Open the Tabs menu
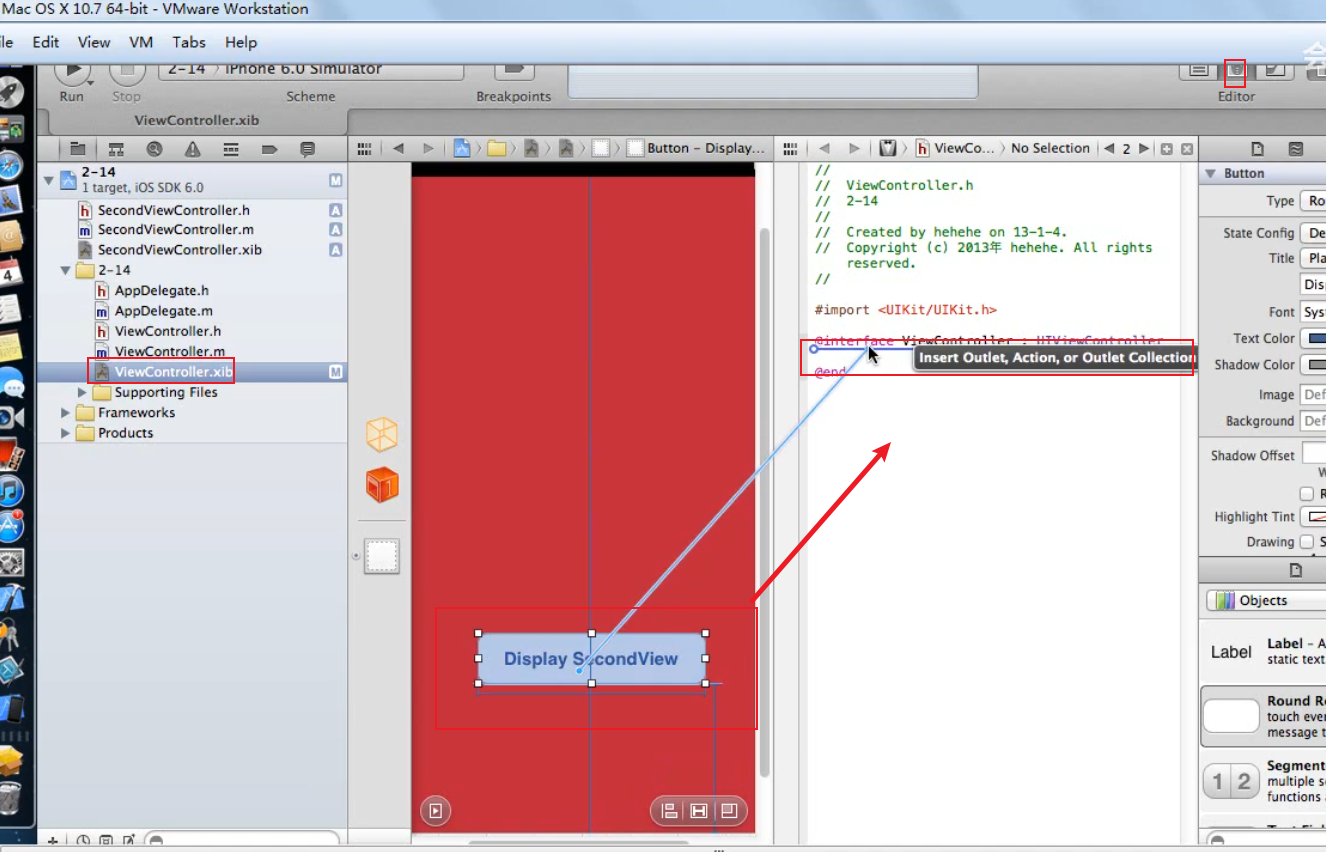The image size is (1326, 852). (x=189, y=42)
